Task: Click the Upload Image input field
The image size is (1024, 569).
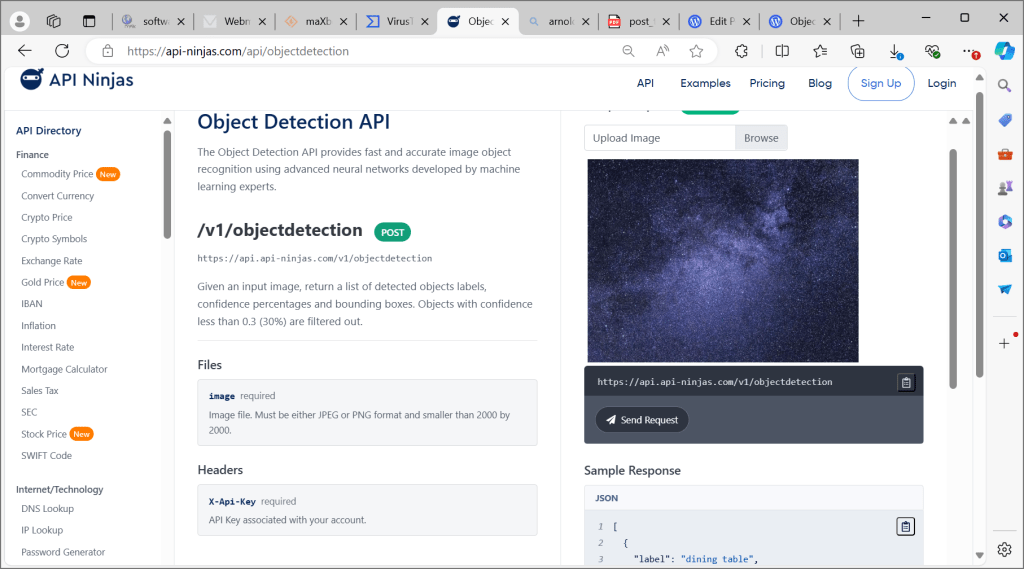Action: pyautogui.click(x=660, y=138)
